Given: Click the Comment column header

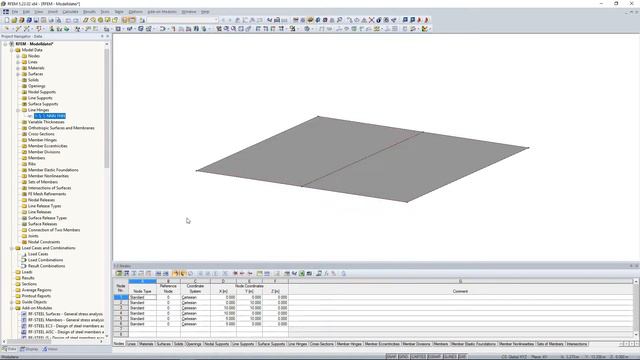Looking at the screenshot, I should 460,291.
